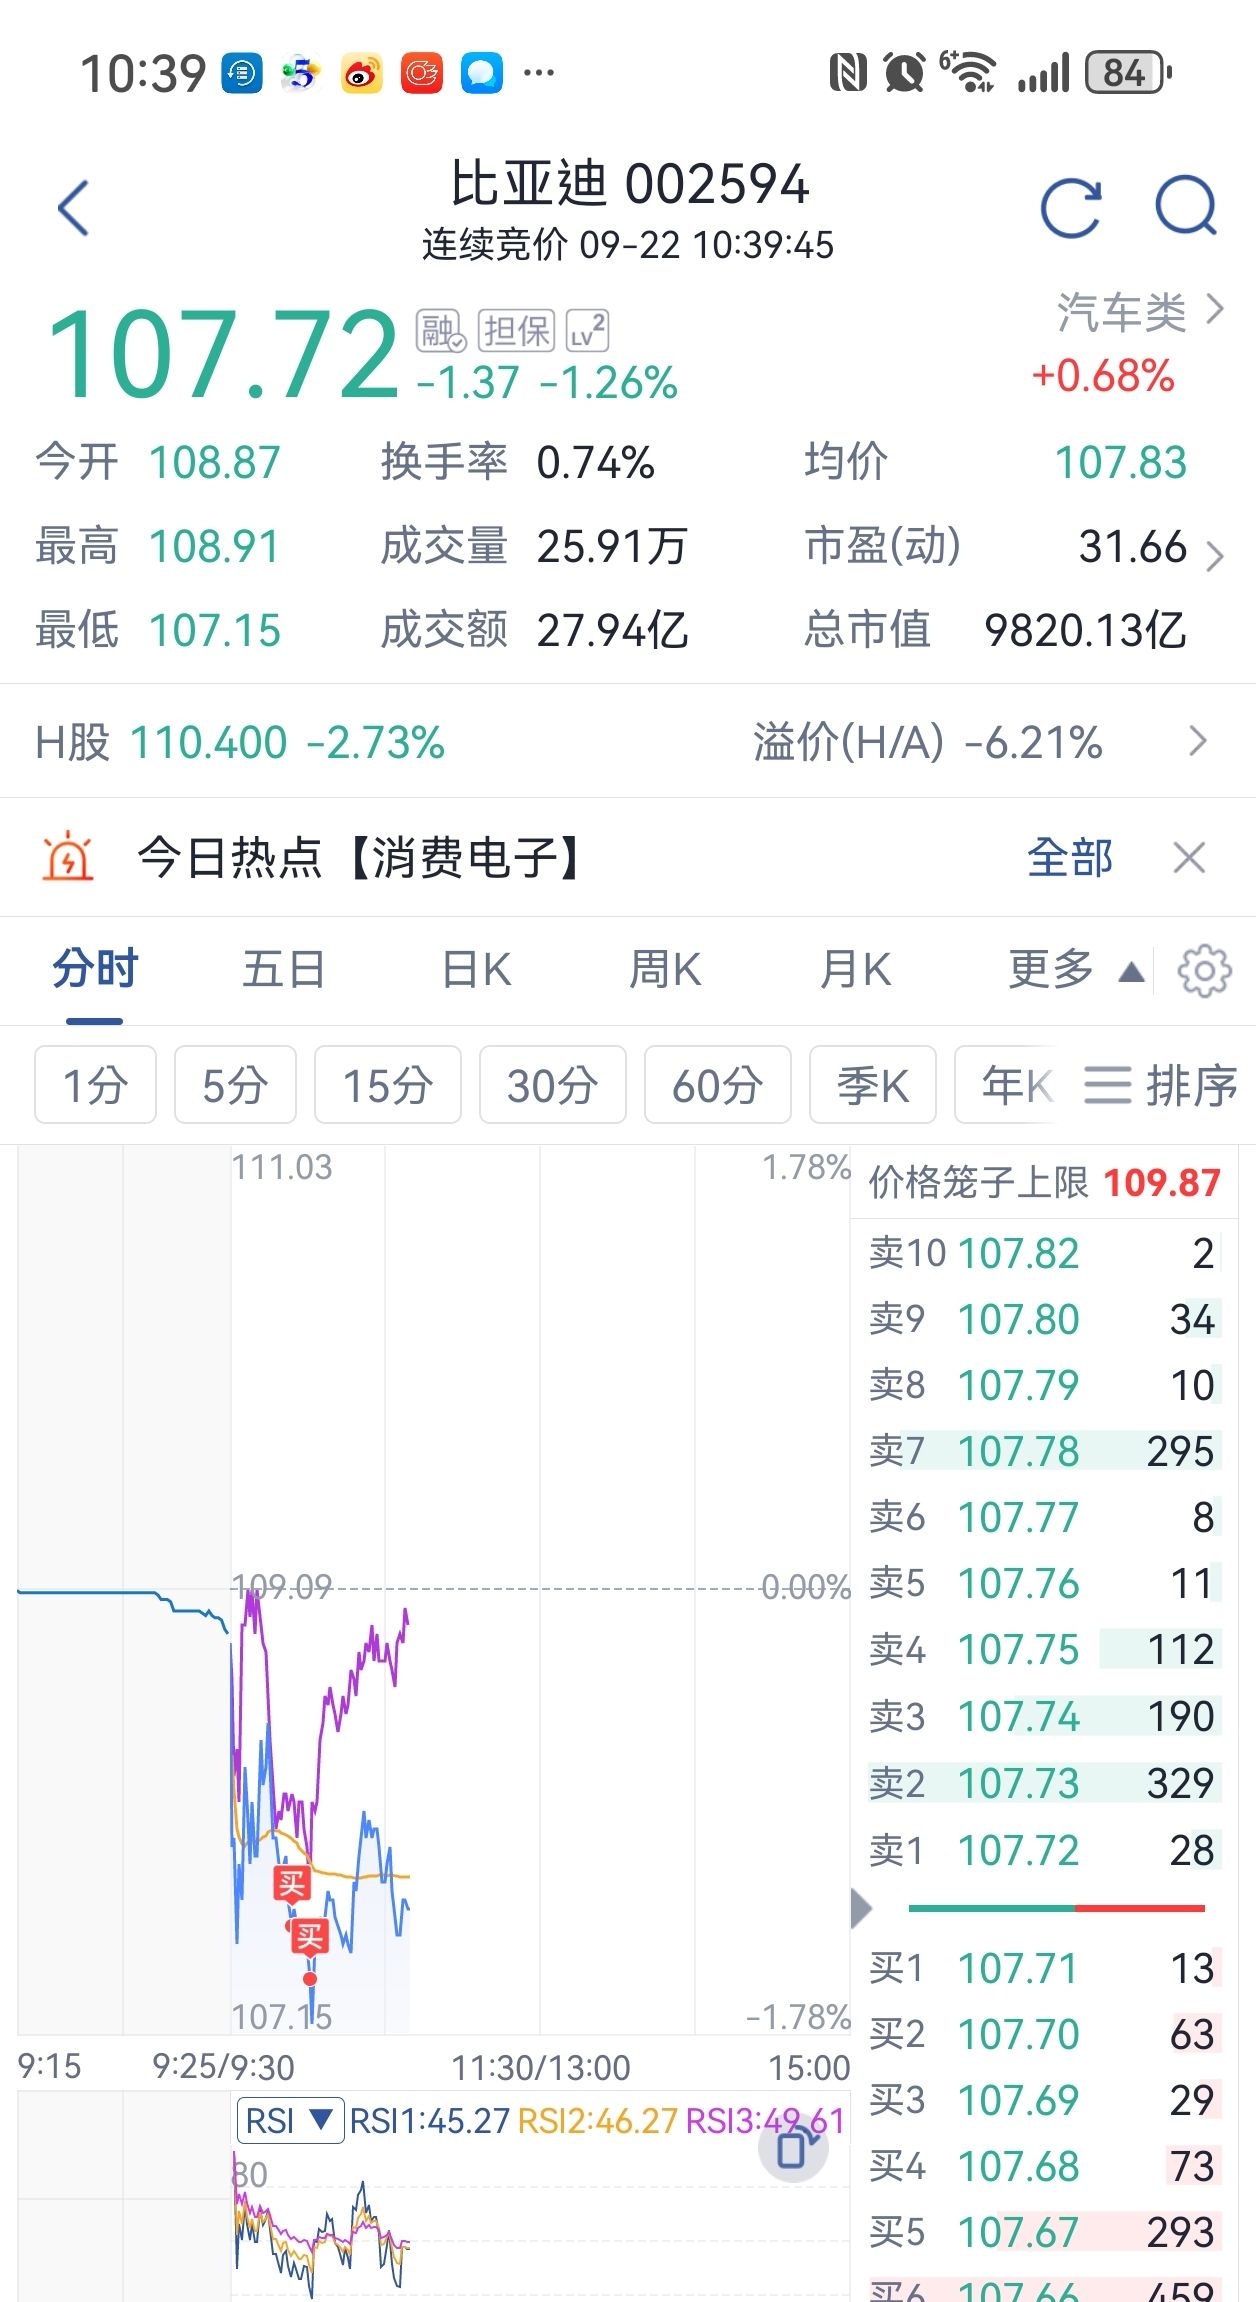1256x2302 pixels.
Task: Tap the 比亚迪 002594 title
Action: [x=628, y=184]
